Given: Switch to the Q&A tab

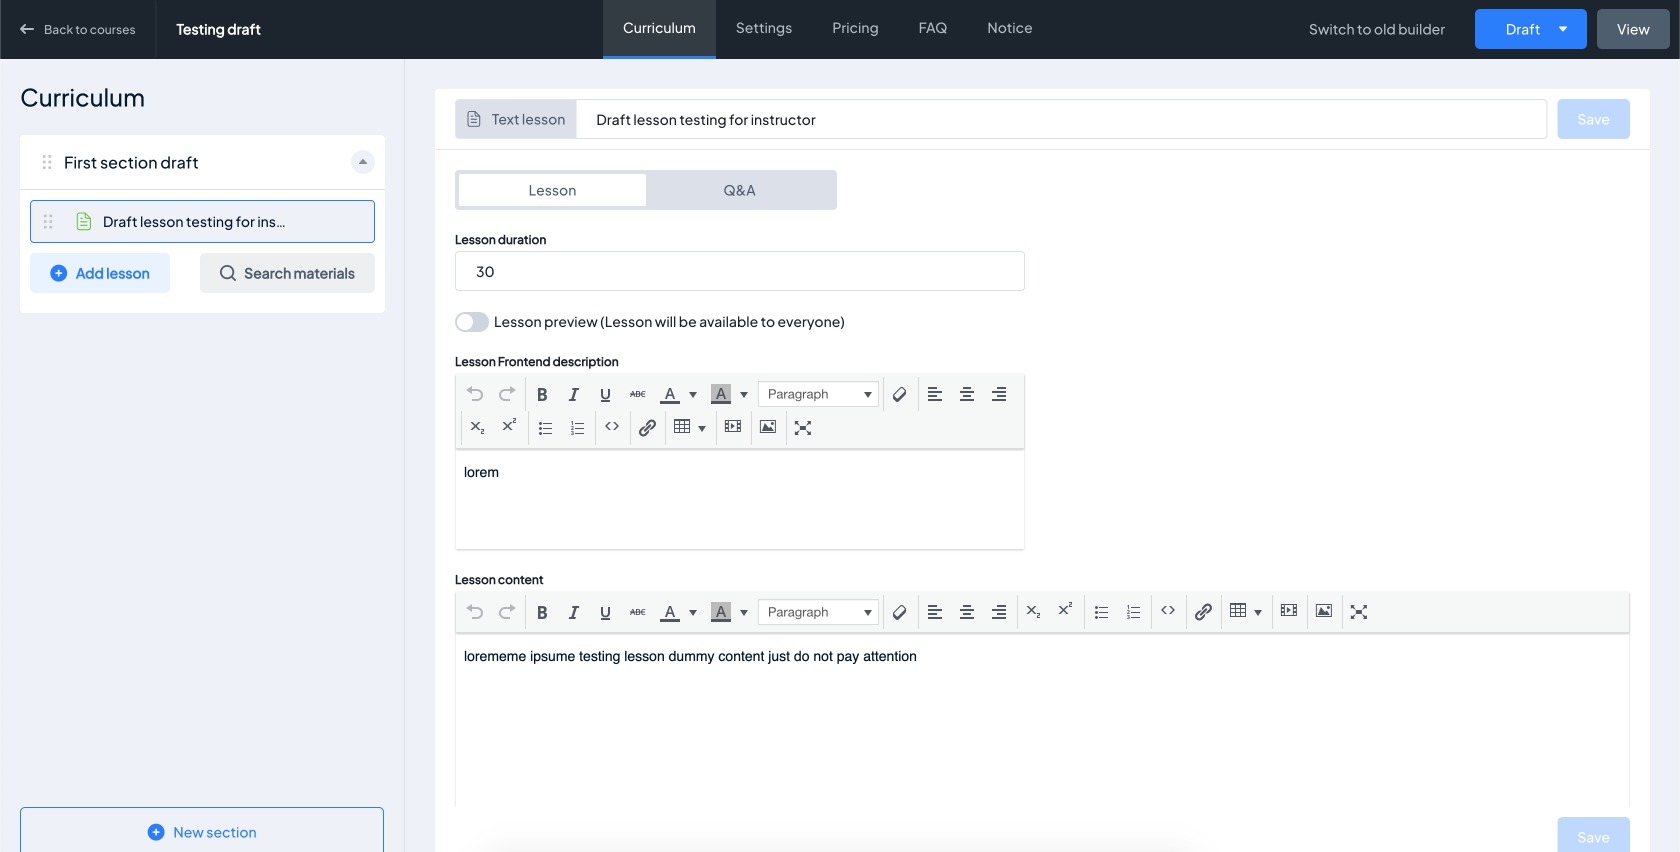Looking at the screenshot, I should [740, 190].
